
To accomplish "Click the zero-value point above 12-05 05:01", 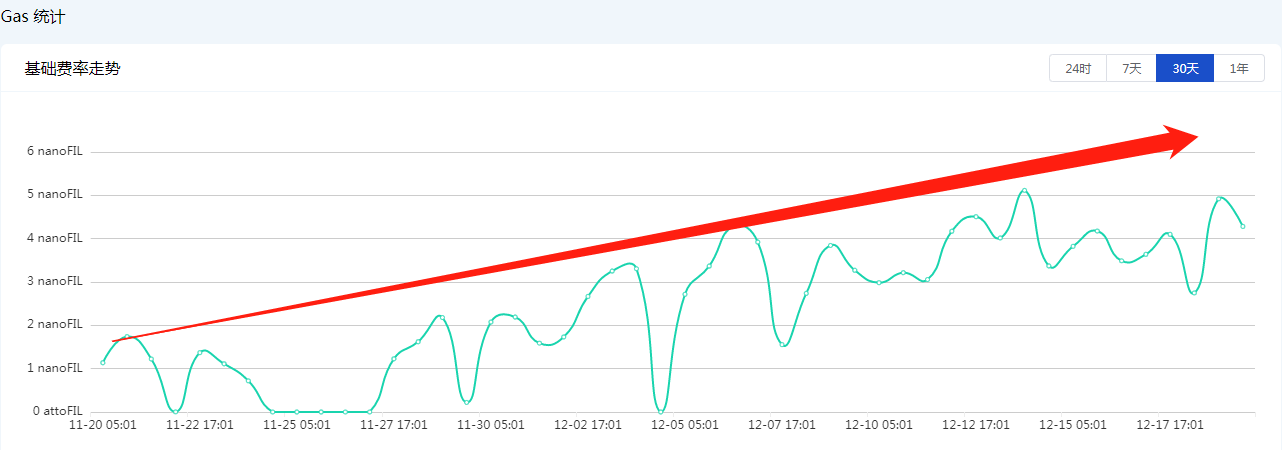I will [x=661, y=411].
